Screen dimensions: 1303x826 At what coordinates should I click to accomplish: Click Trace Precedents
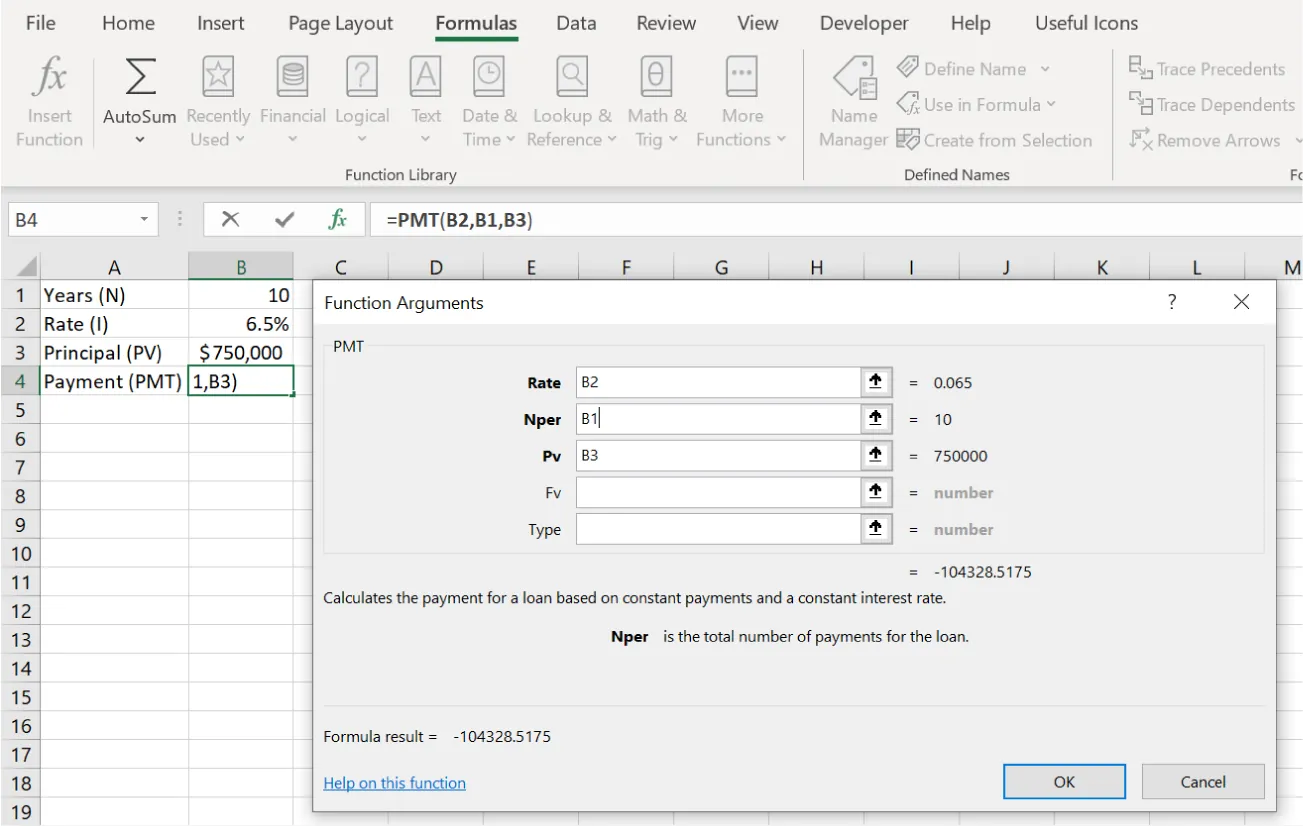(1208, 68)
